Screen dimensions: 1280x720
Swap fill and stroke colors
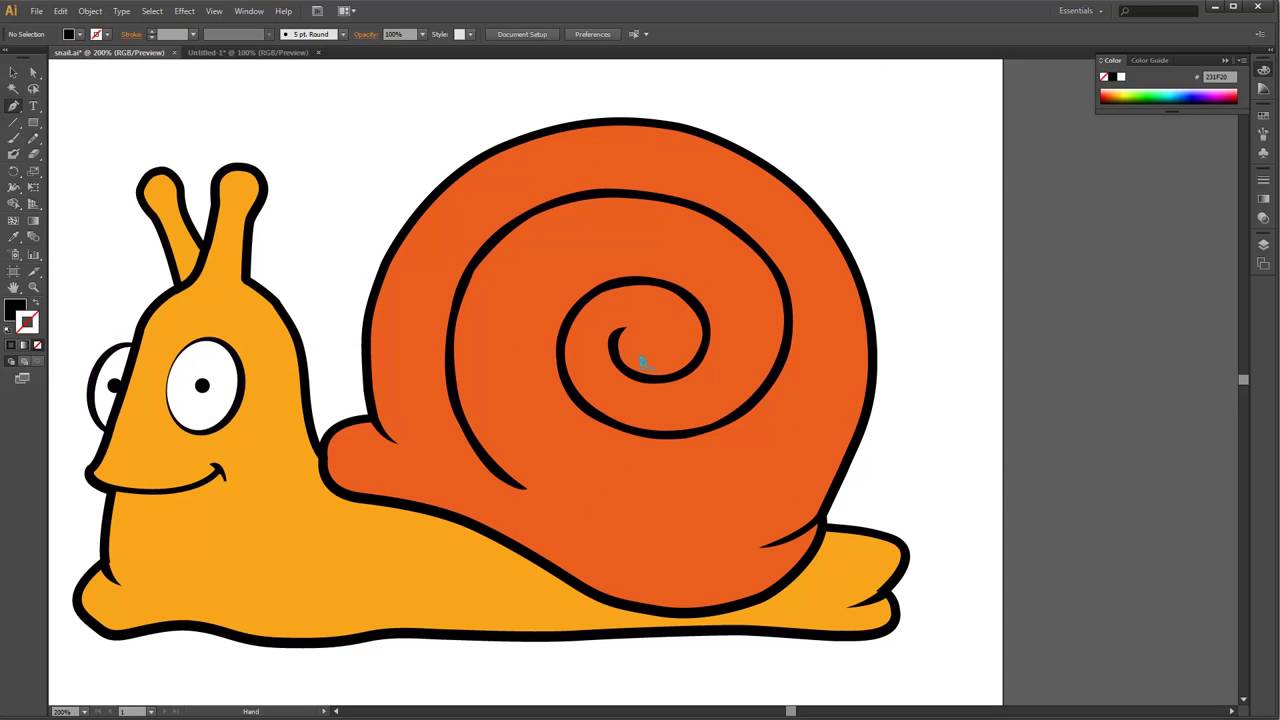tap(35, 303)
